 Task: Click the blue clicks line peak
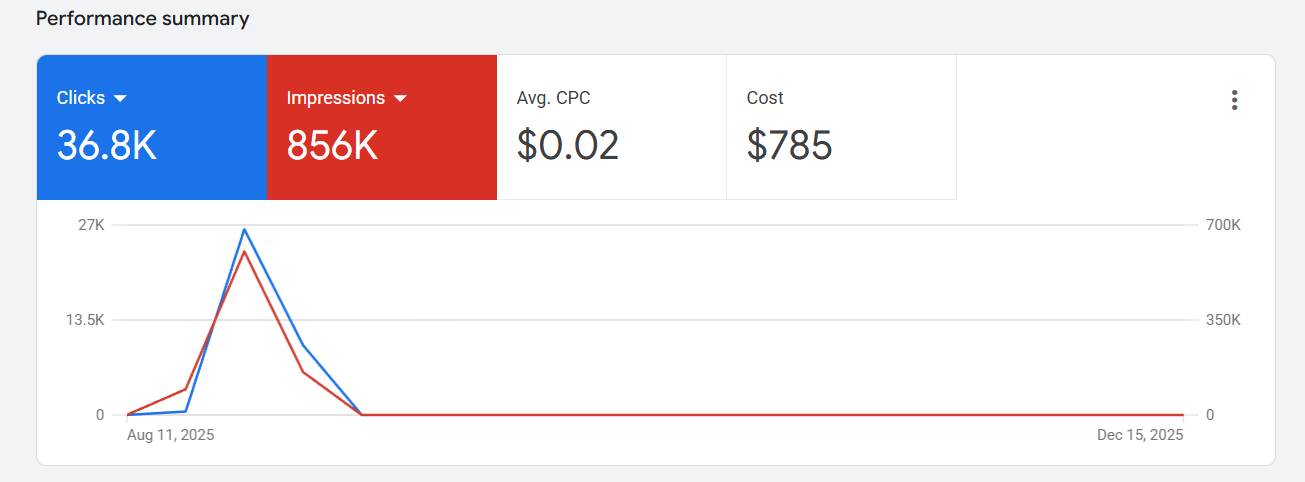pos(244,230)
